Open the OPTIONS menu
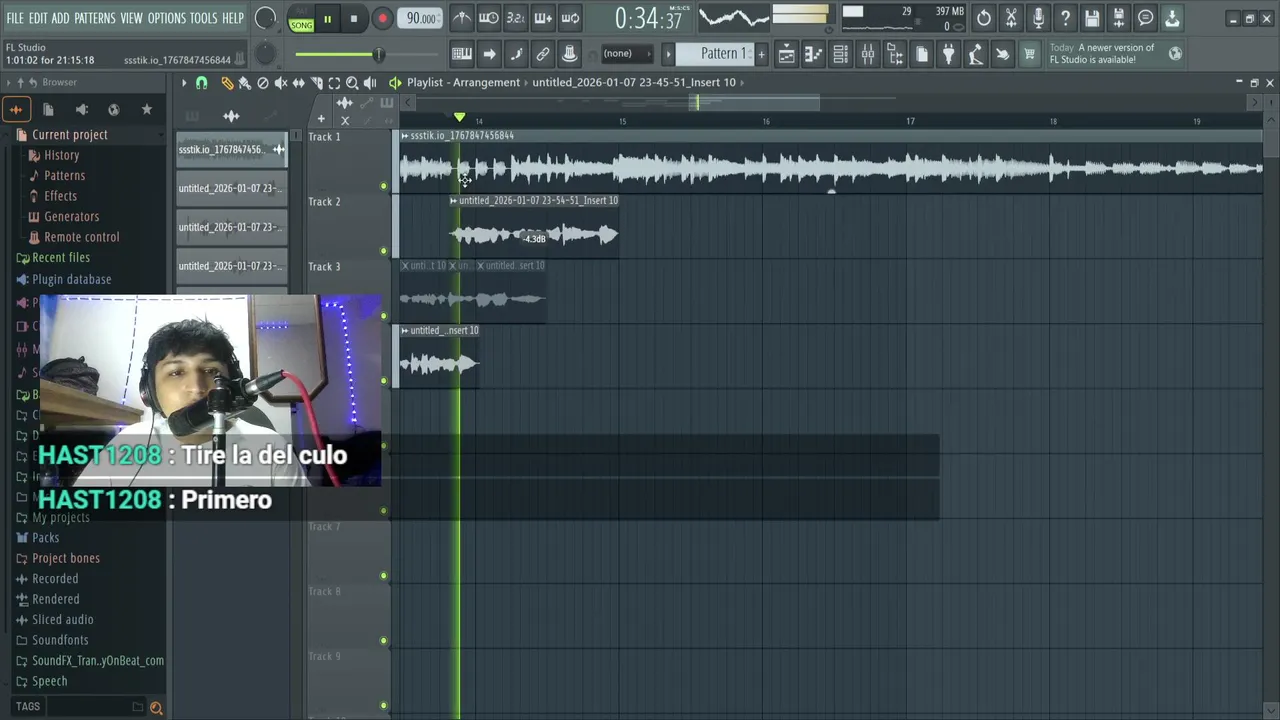The width and height of the screenshot is (1280, 720). click(167, 19)
